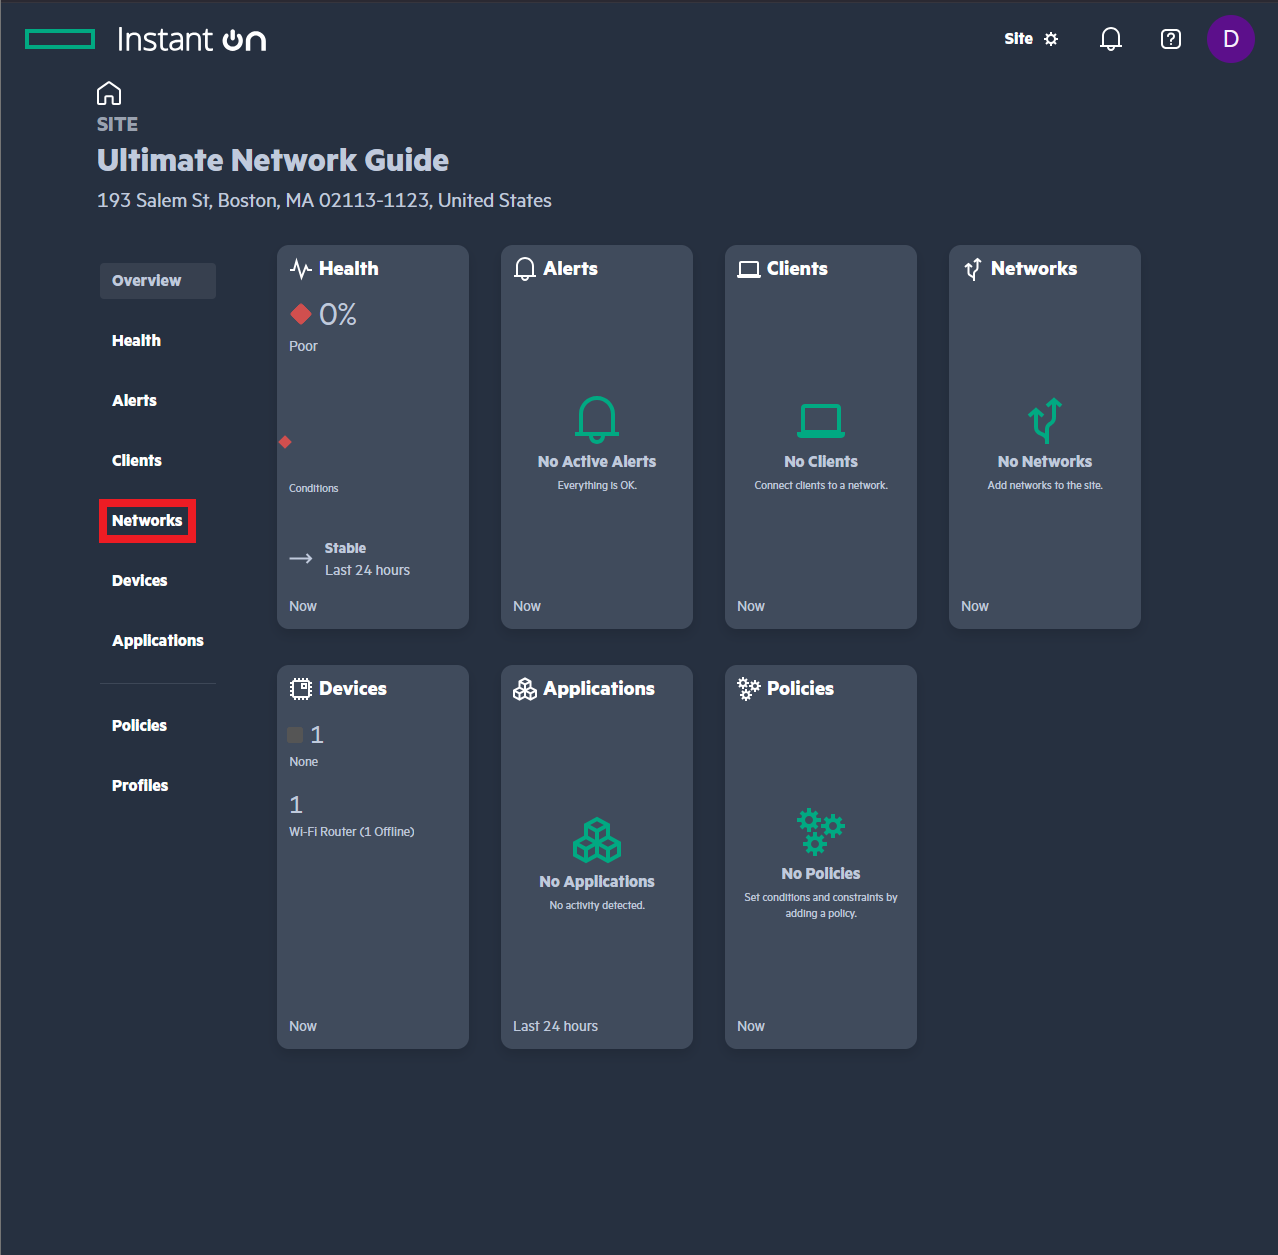Open the Networks card title
Screen dimensions: 1278x1255
[1034, 269]
